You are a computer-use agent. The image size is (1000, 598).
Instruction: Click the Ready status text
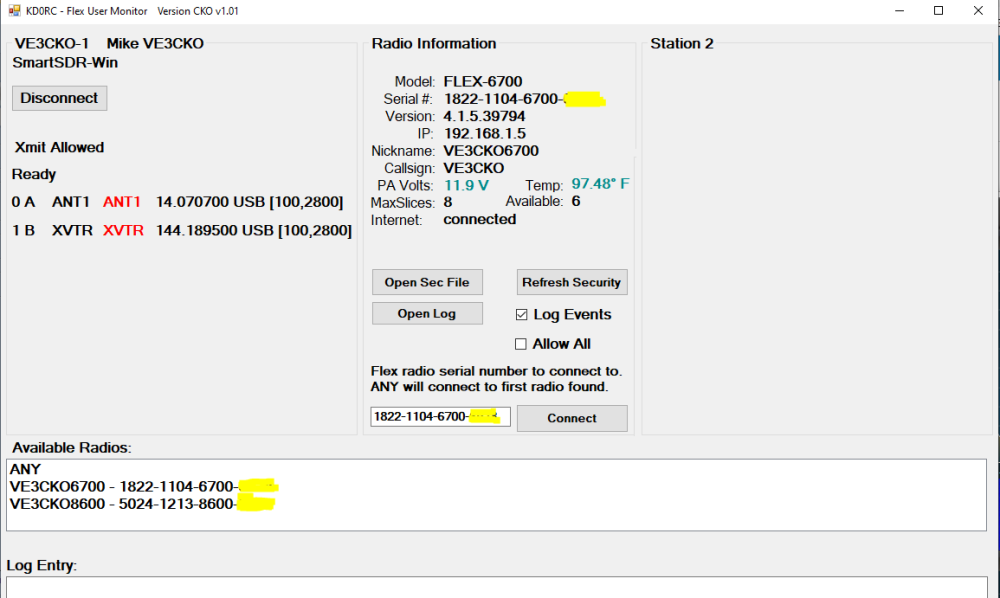tap(34, 175)
